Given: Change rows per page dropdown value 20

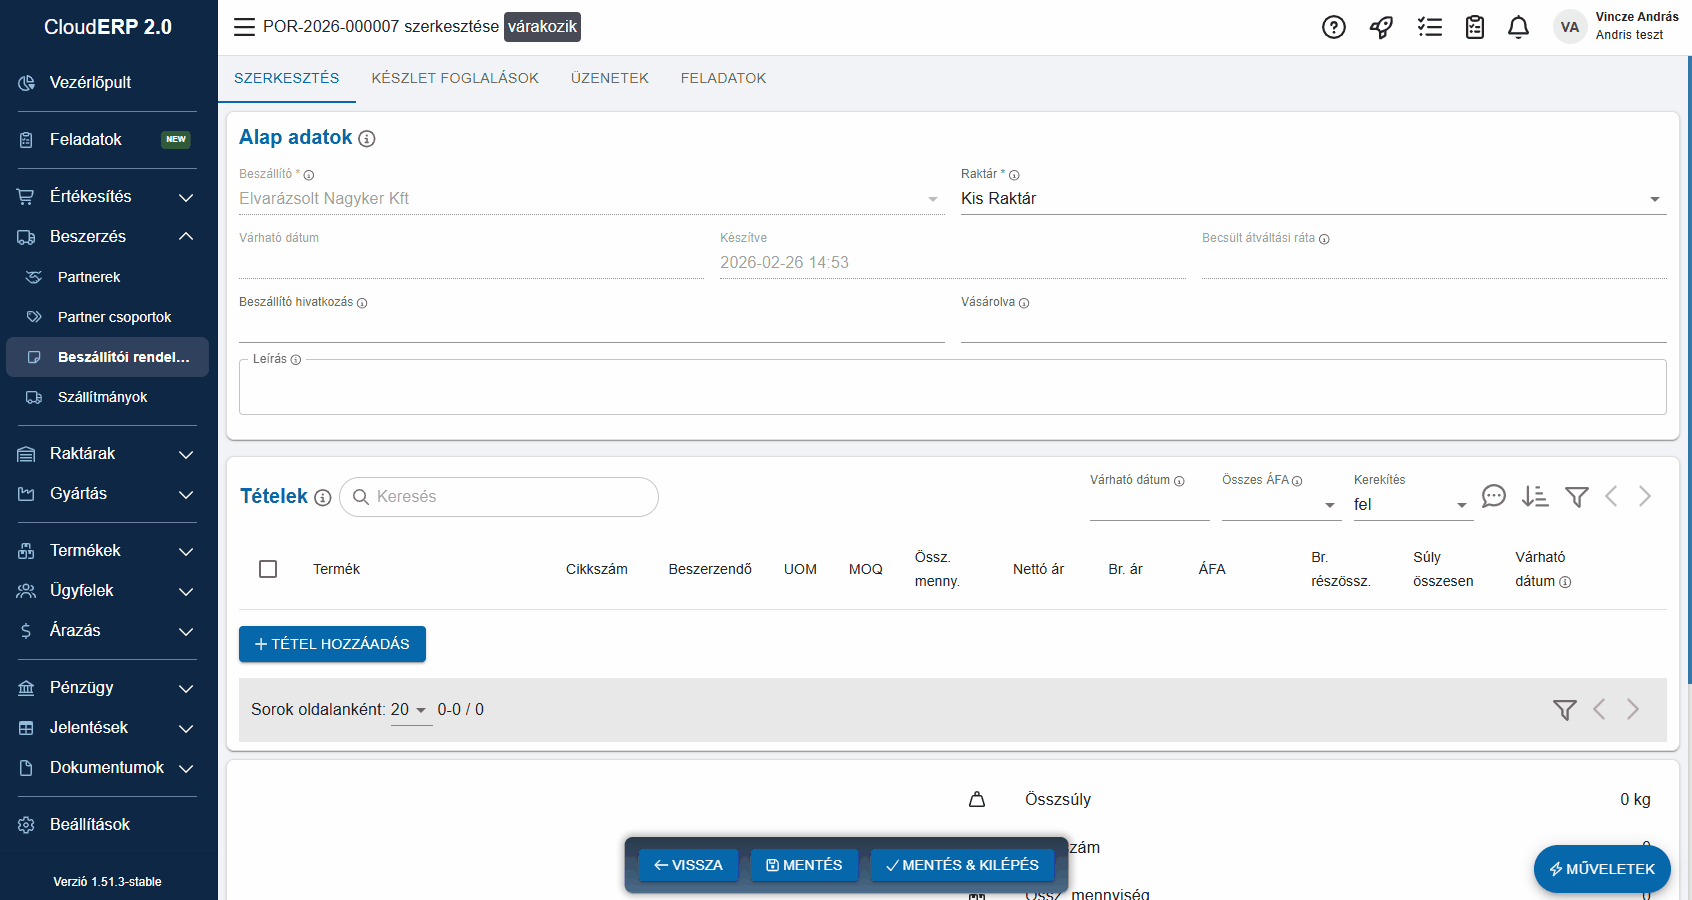Looking at the screenshot, I should pos(409,710).
